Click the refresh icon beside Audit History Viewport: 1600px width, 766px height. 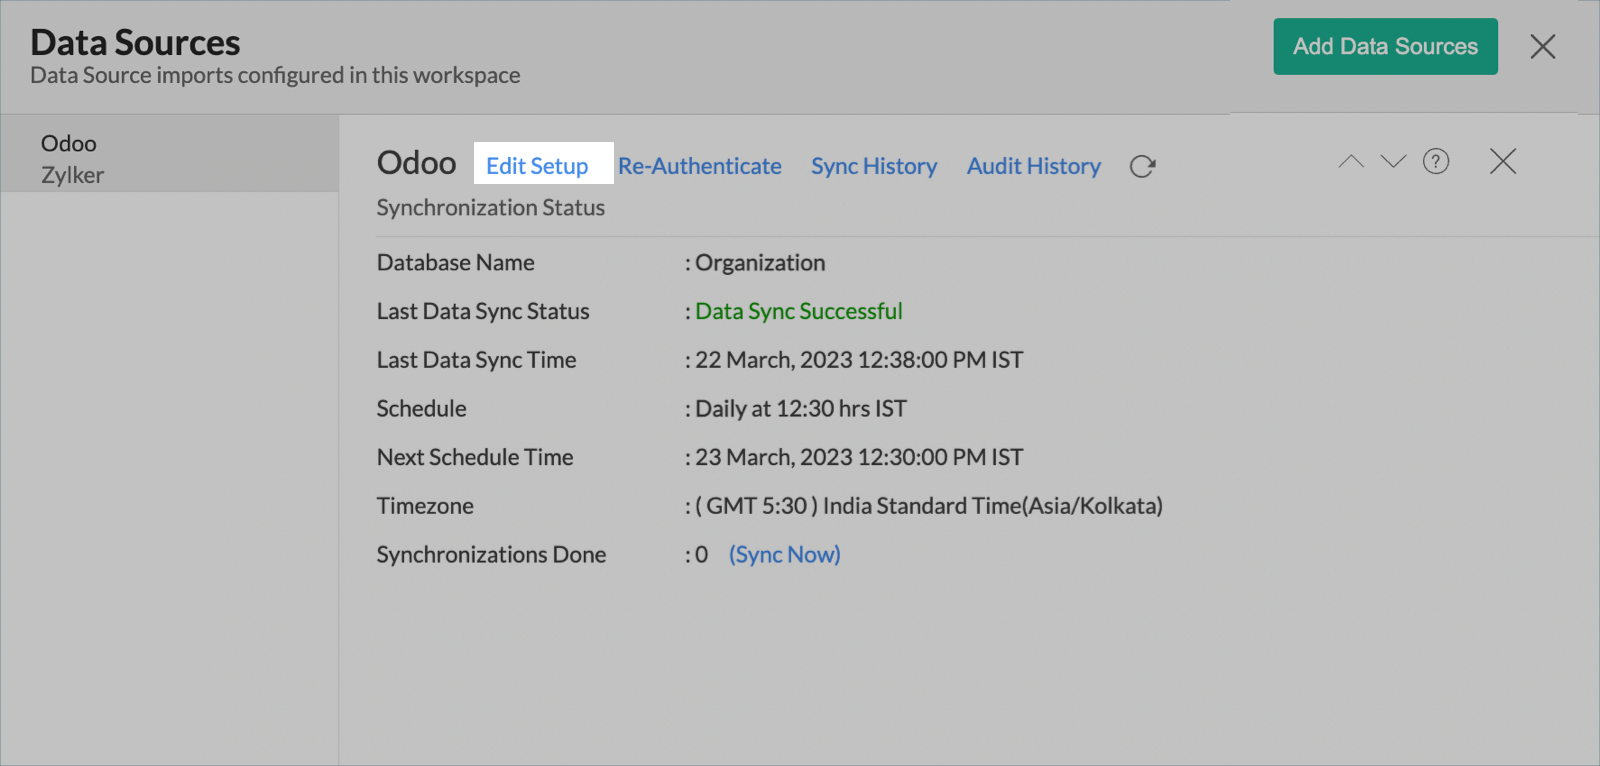coord(1142,167)
